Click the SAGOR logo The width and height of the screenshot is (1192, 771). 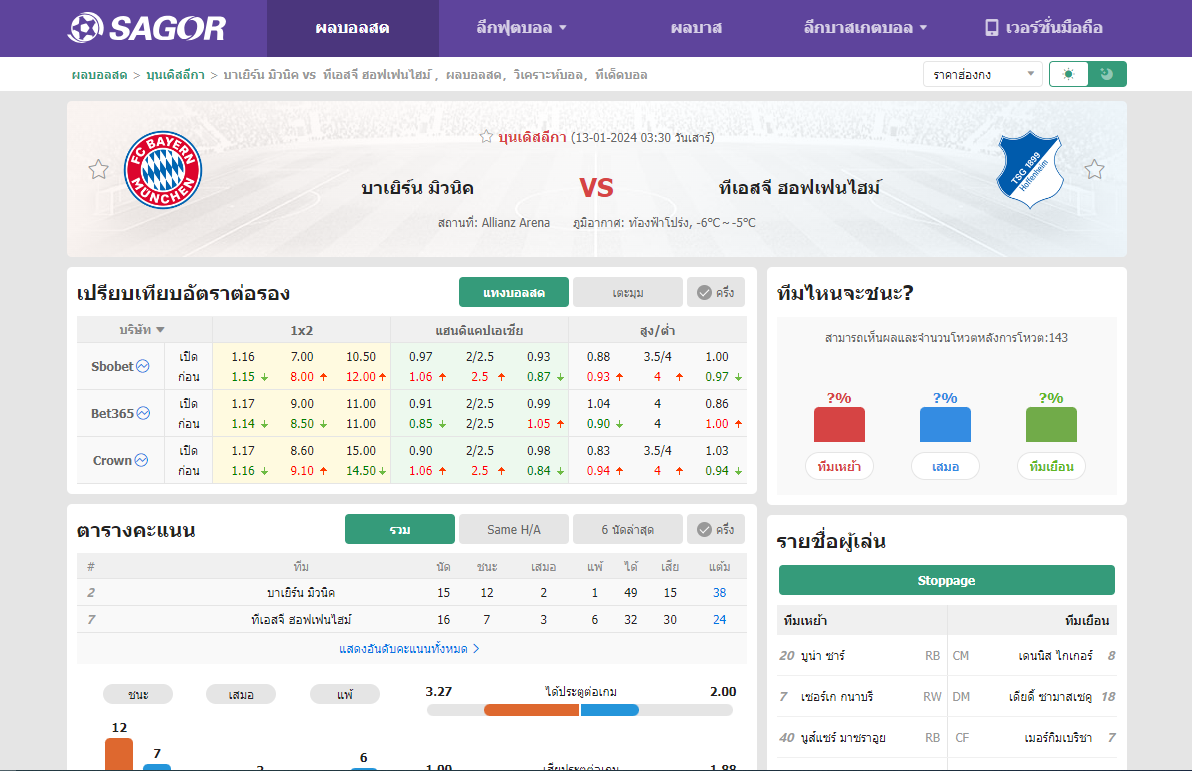(x=147, y=28)
